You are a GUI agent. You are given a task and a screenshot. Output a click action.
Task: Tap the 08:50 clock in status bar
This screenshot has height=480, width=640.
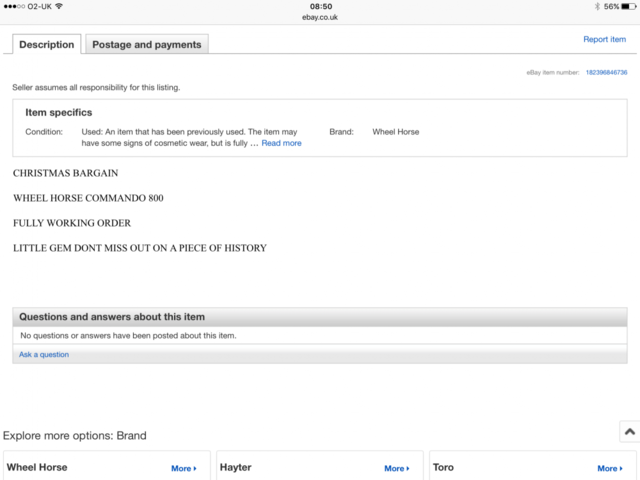(x=320, y=6)
